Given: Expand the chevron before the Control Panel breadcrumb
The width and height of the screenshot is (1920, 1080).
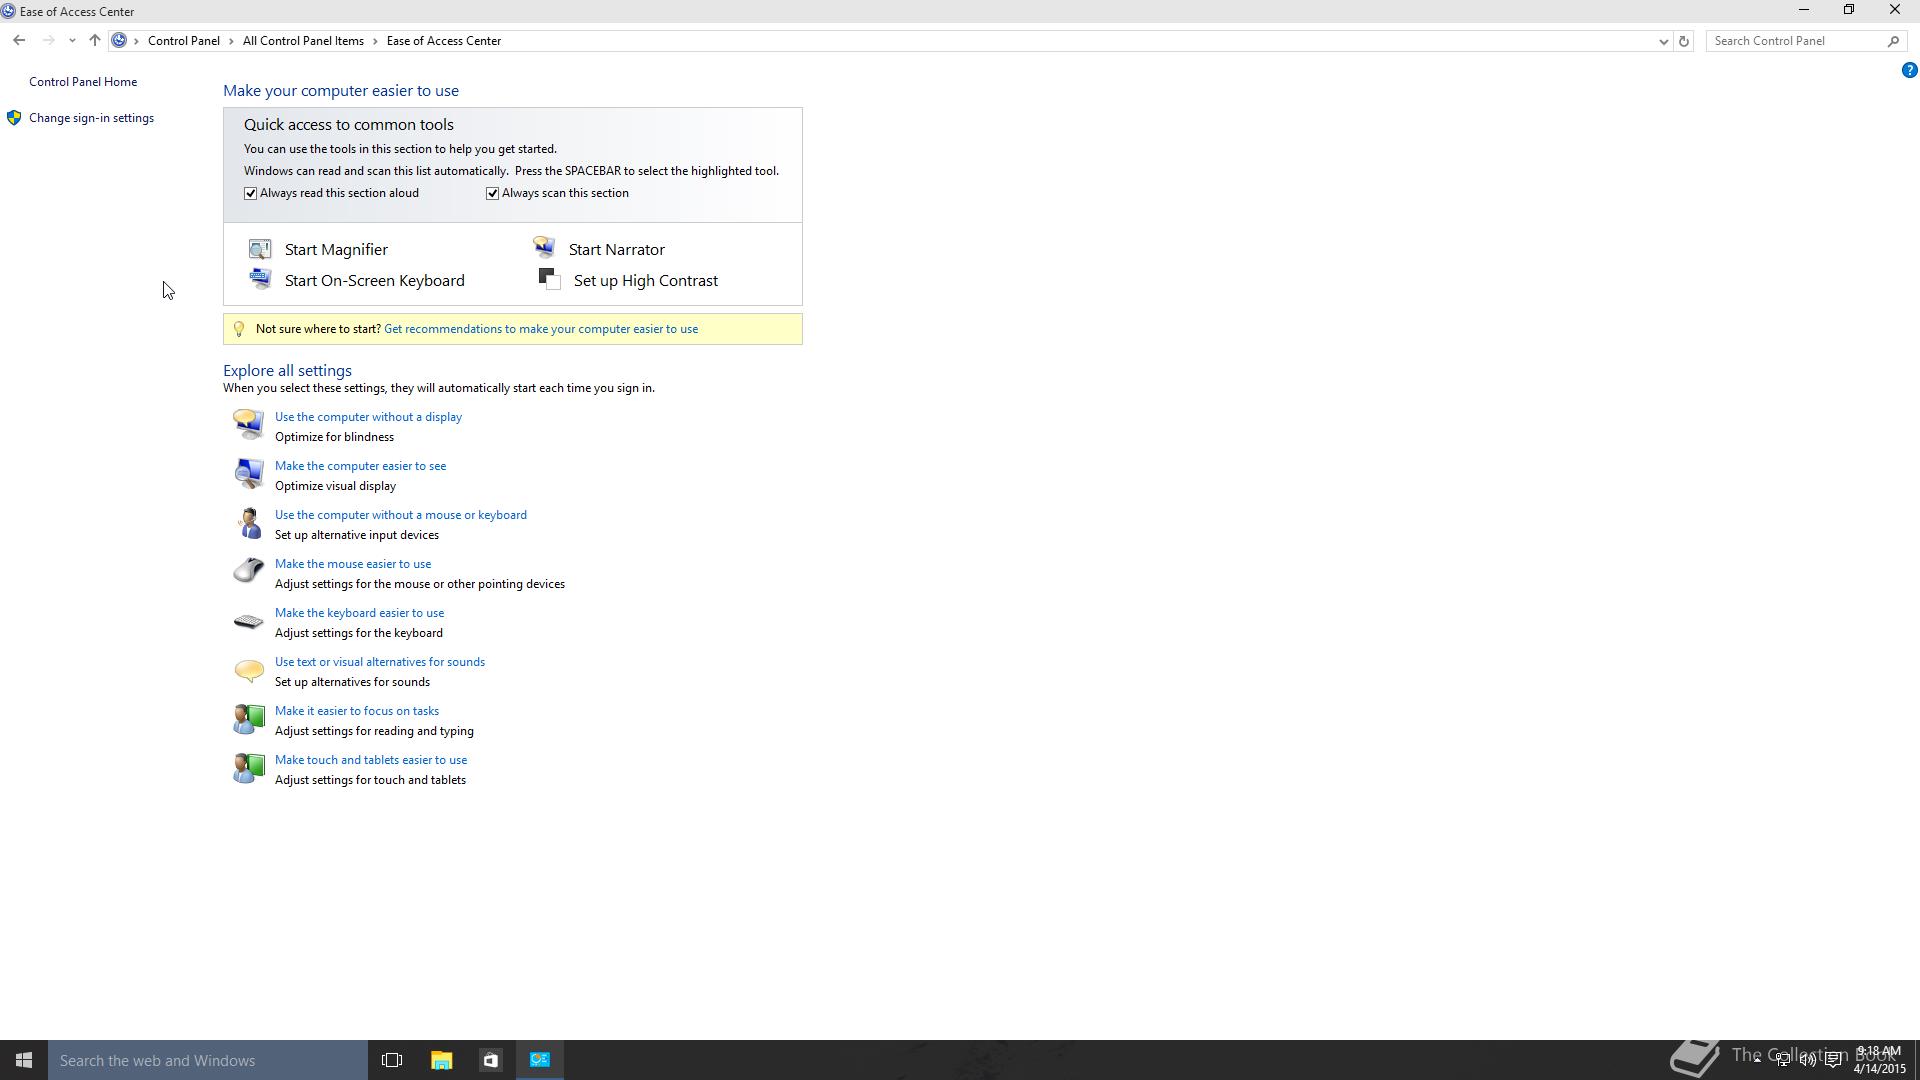Looking at the screenshot, I should click(x=137, y=41).
